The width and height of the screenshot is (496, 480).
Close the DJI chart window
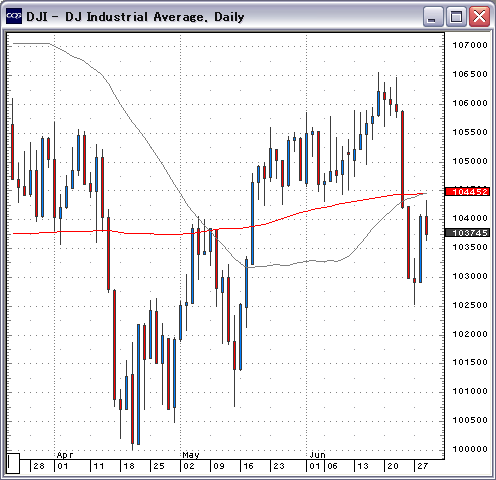[x=479, y=16]
